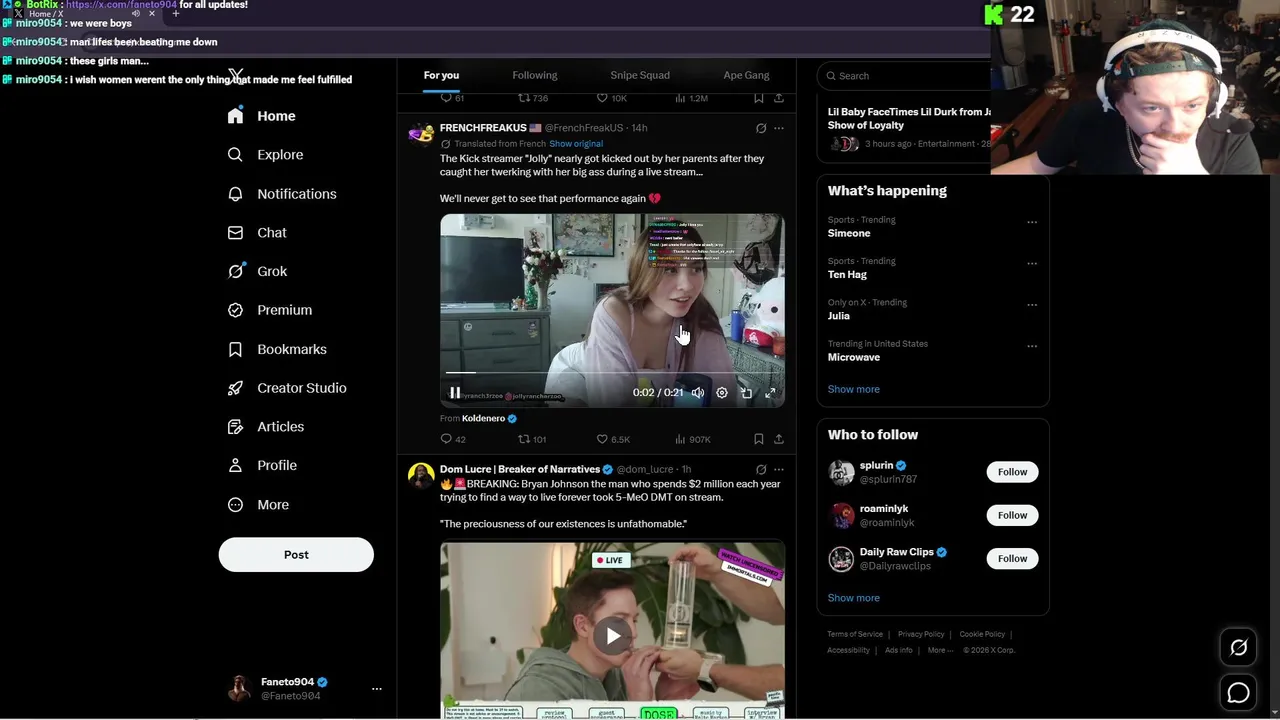The image size is (1280, 720).
Task: Open the Koldenero source link
Action: (x=483, y=419)
